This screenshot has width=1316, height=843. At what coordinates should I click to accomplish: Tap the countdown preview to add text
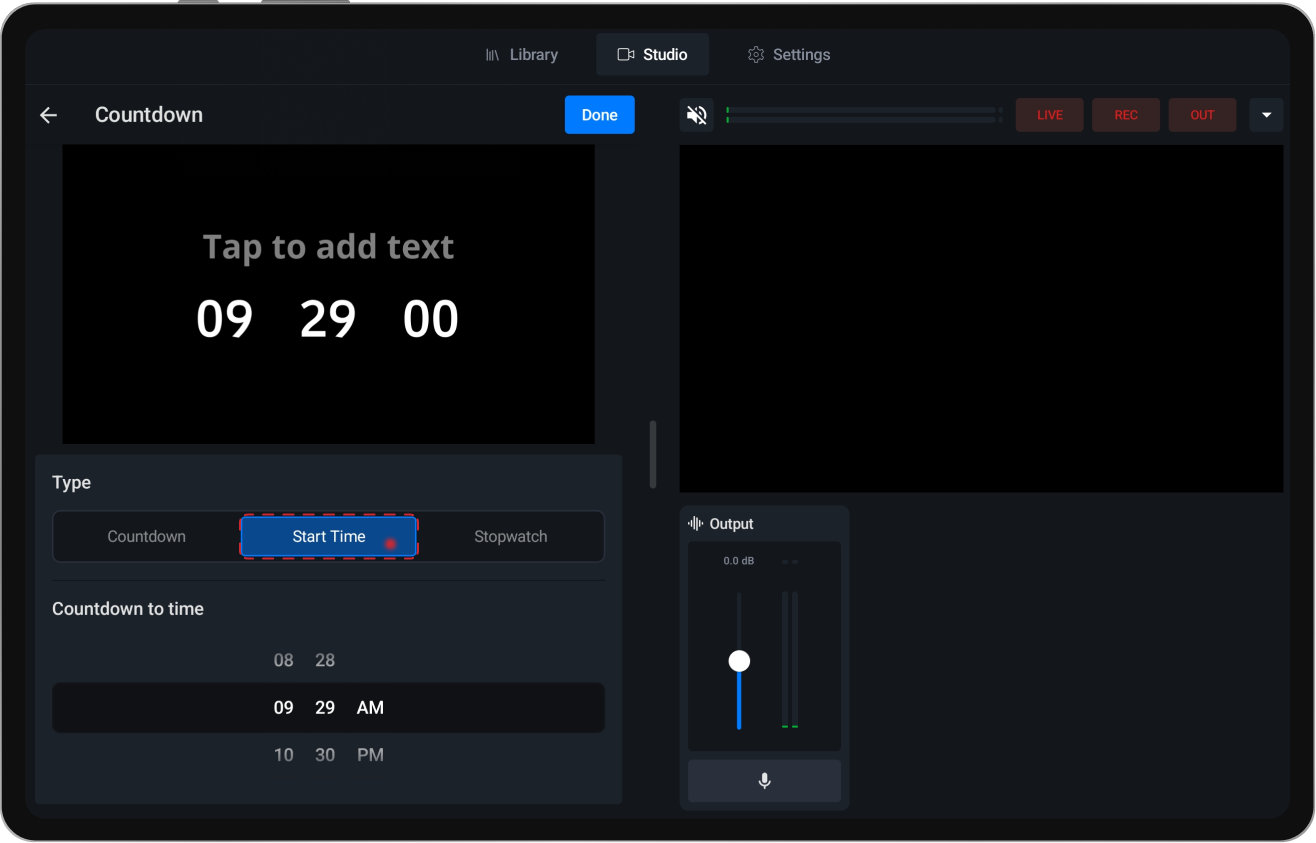coord(328,246)
